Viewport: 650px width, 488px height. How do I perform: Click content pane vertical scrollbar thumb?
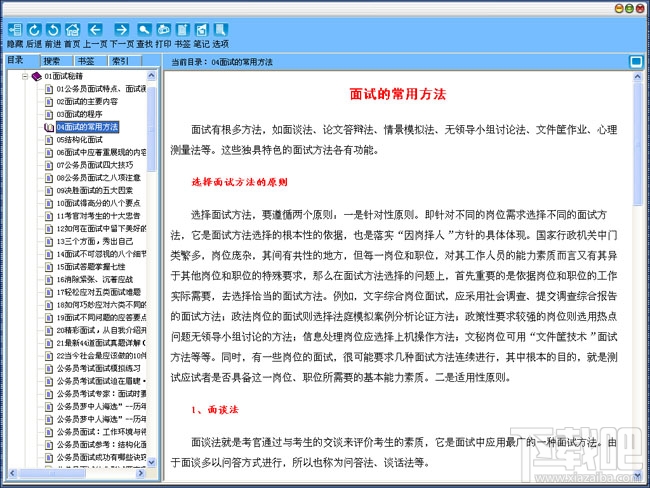[x=638, y=144]
